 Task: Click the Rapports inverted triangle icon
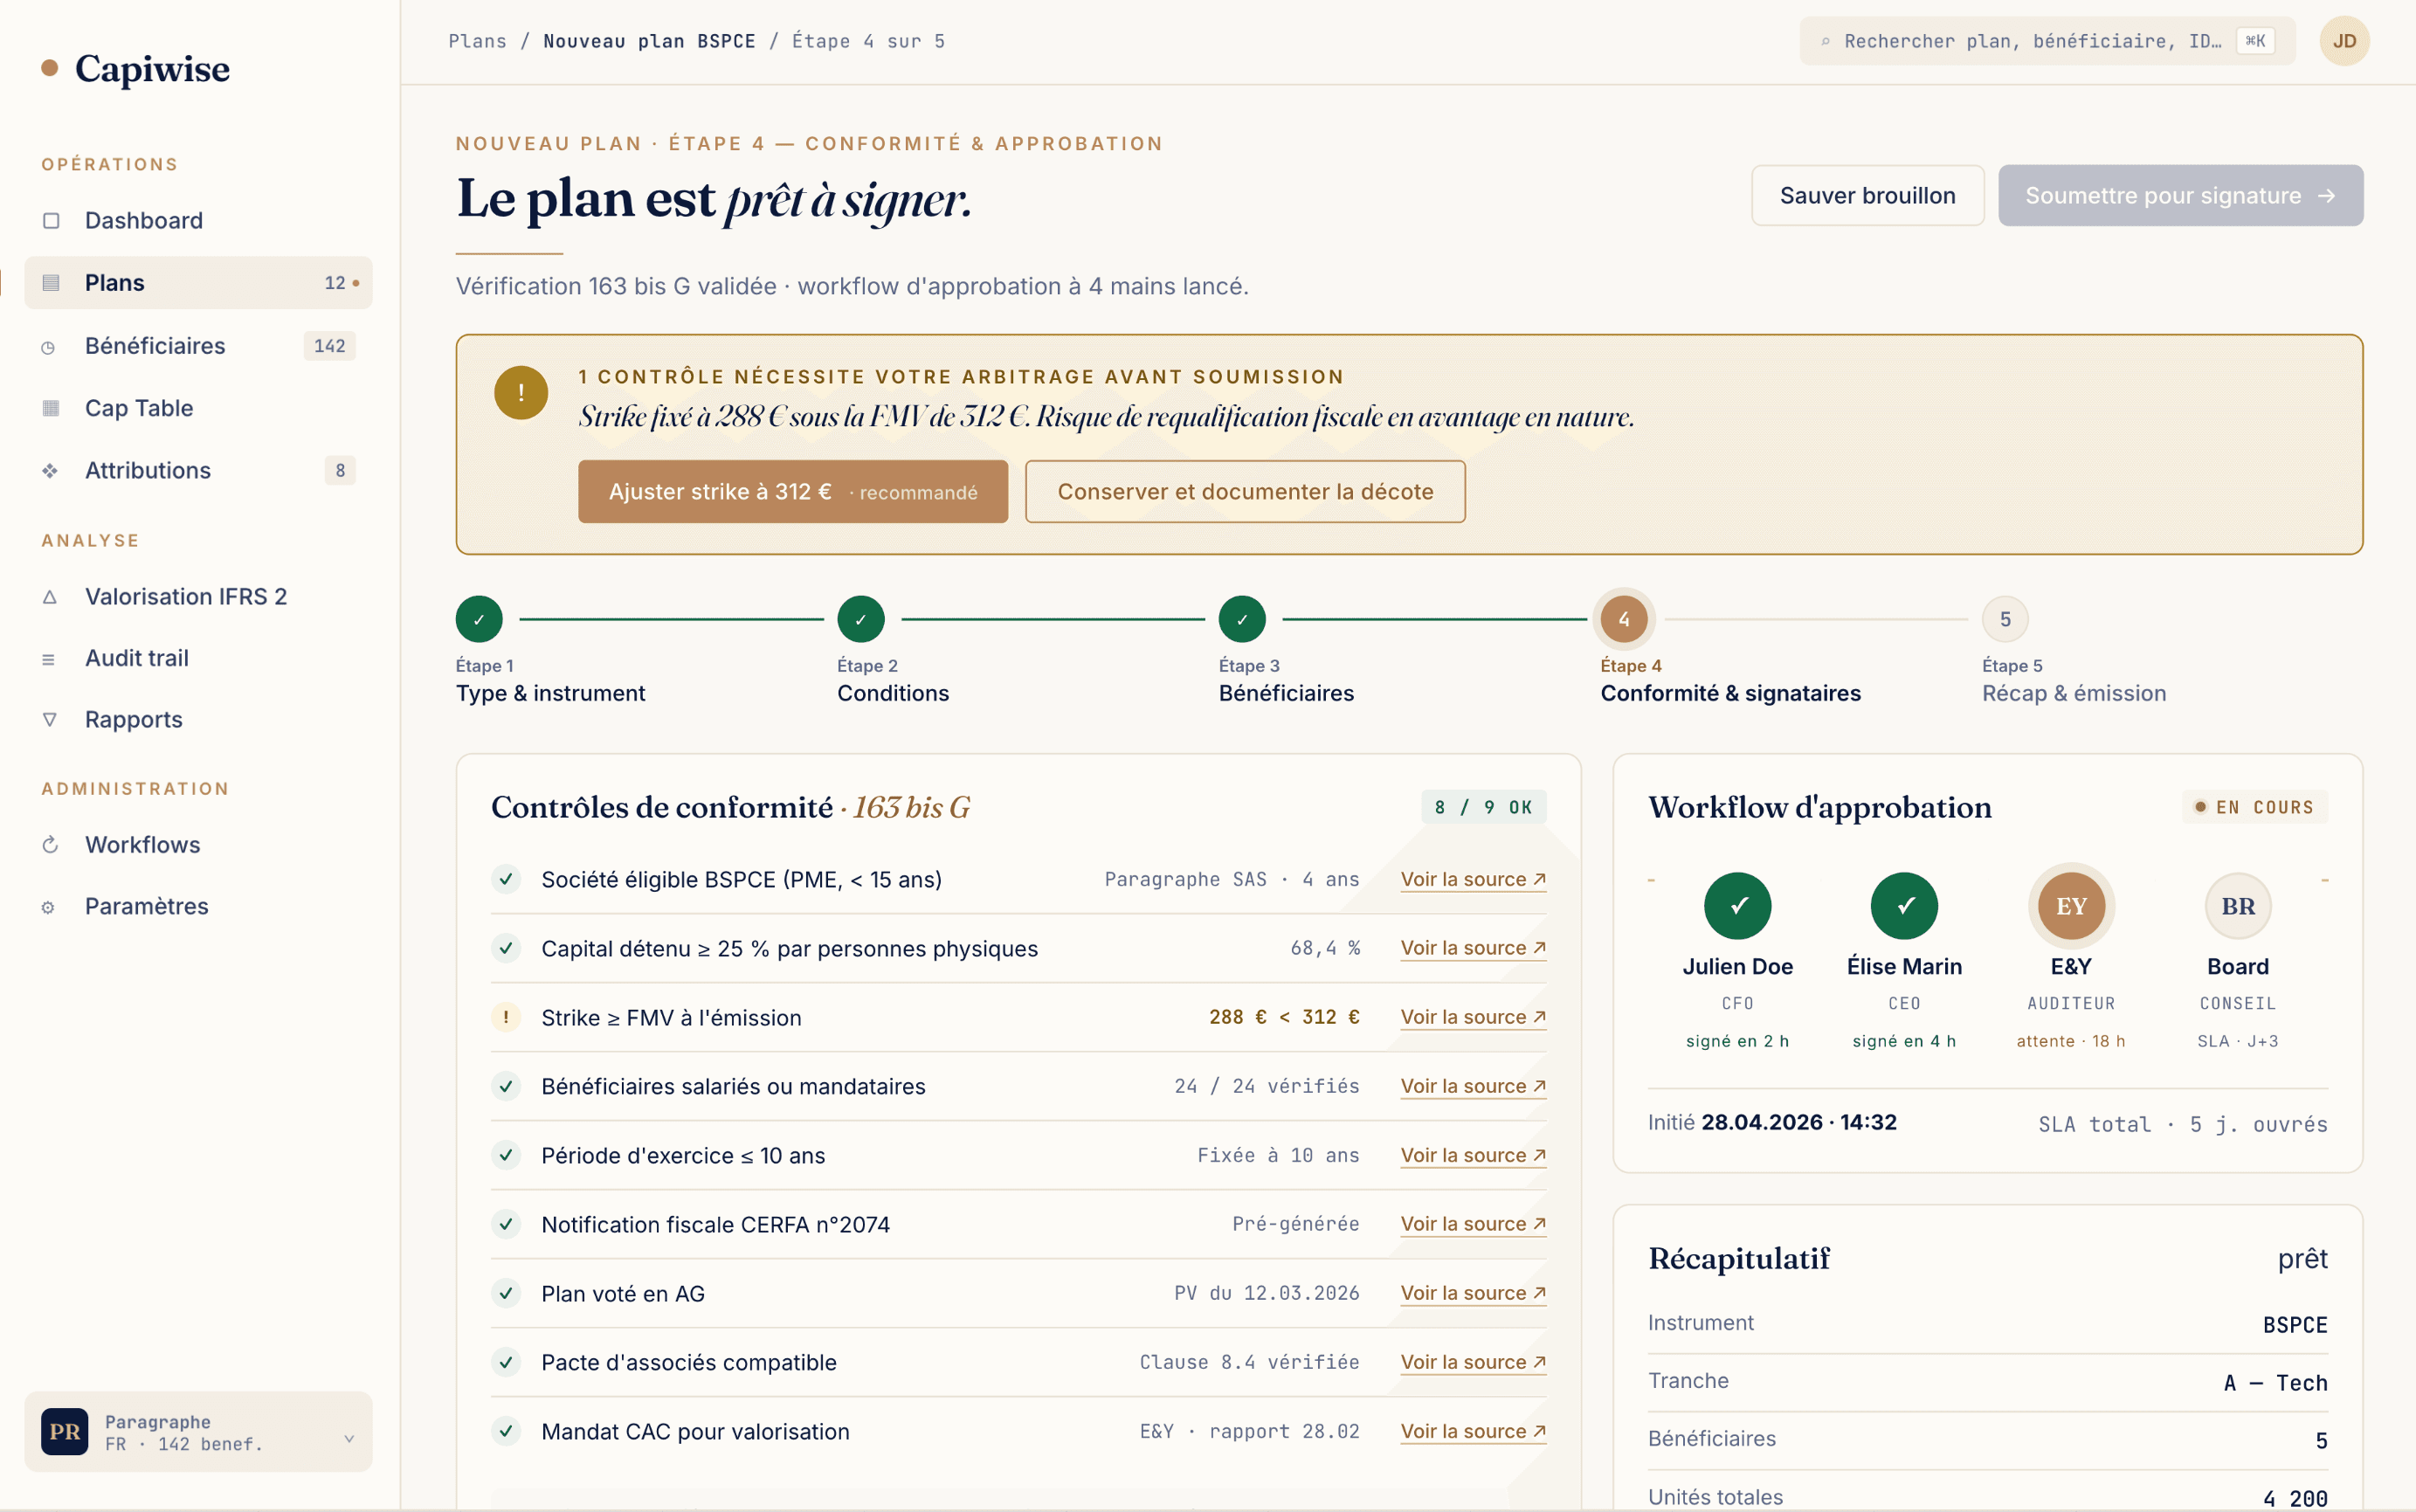click(x=50, y=720)
